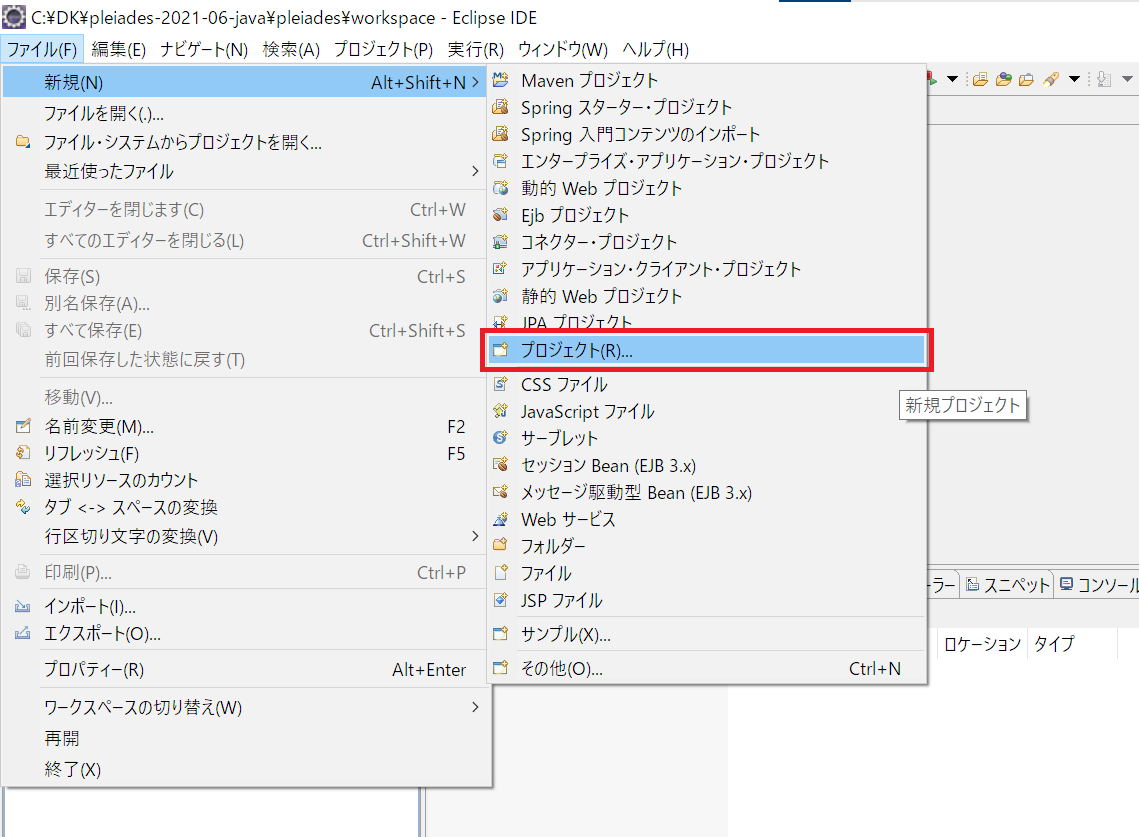1139x837 pixels.
Task: Click the pen-shaped toolbar icon
Action: tap(1051, 79)
